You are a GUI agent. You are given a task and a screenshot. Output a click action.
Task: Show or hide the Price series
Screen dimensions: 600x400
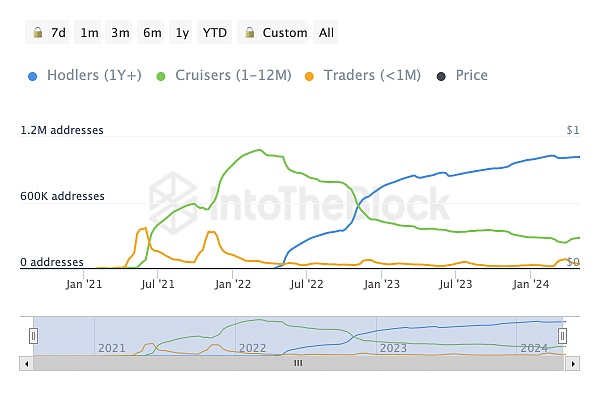472,75
